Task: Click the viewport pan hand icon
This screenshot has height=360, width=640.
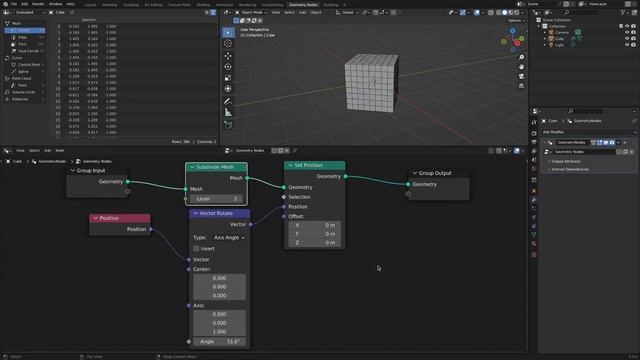Action: [x=521, y=67]
